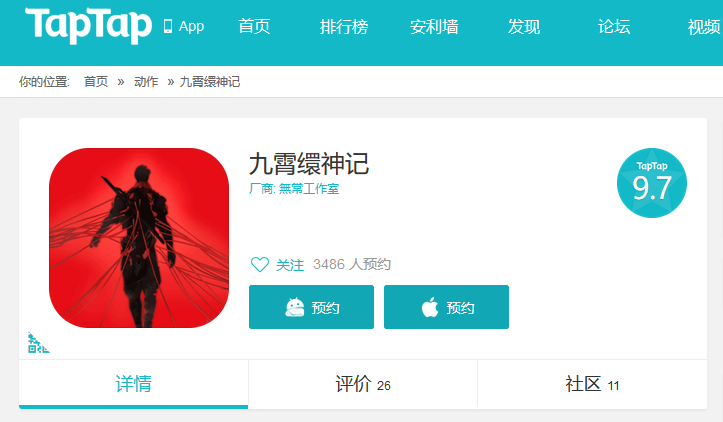Open 发现 in navigation bar
This screenshot has width=723, height=422.
pyautogui.click(x=524, y=26)
